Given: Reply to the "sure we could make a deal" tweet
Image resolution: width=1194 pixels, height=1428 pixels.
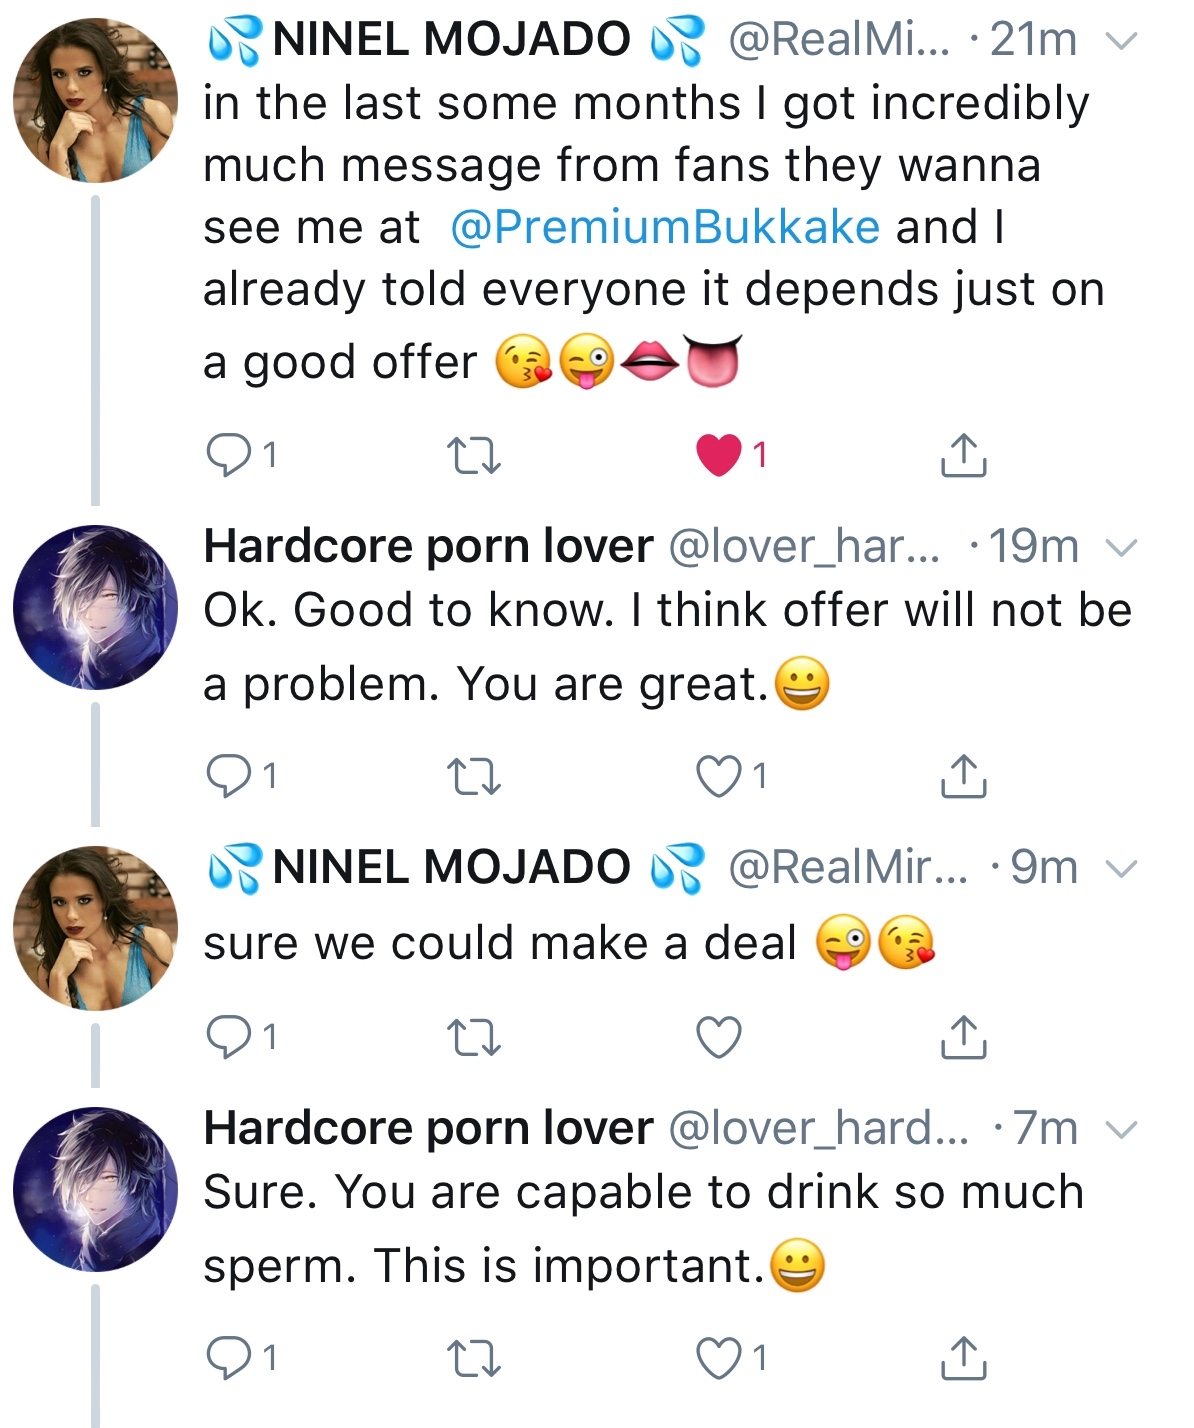Looking at the screenshot, I should (x=228, y=1037).
